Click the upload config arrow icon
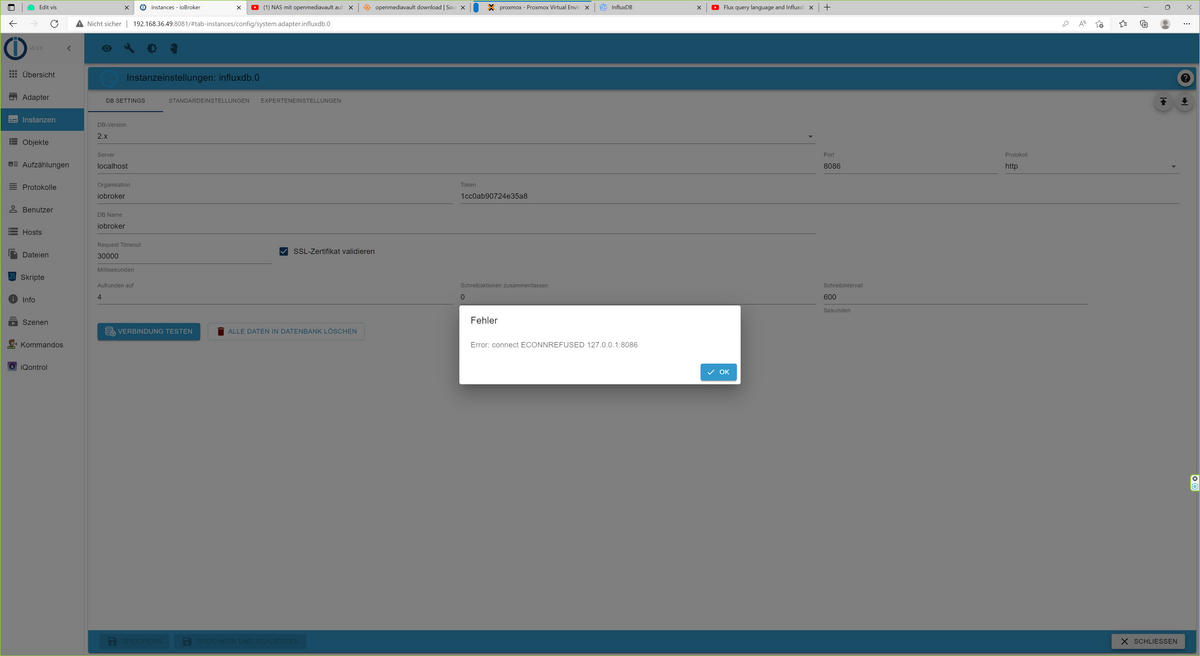The image size is (1200, 656). 1163,101
